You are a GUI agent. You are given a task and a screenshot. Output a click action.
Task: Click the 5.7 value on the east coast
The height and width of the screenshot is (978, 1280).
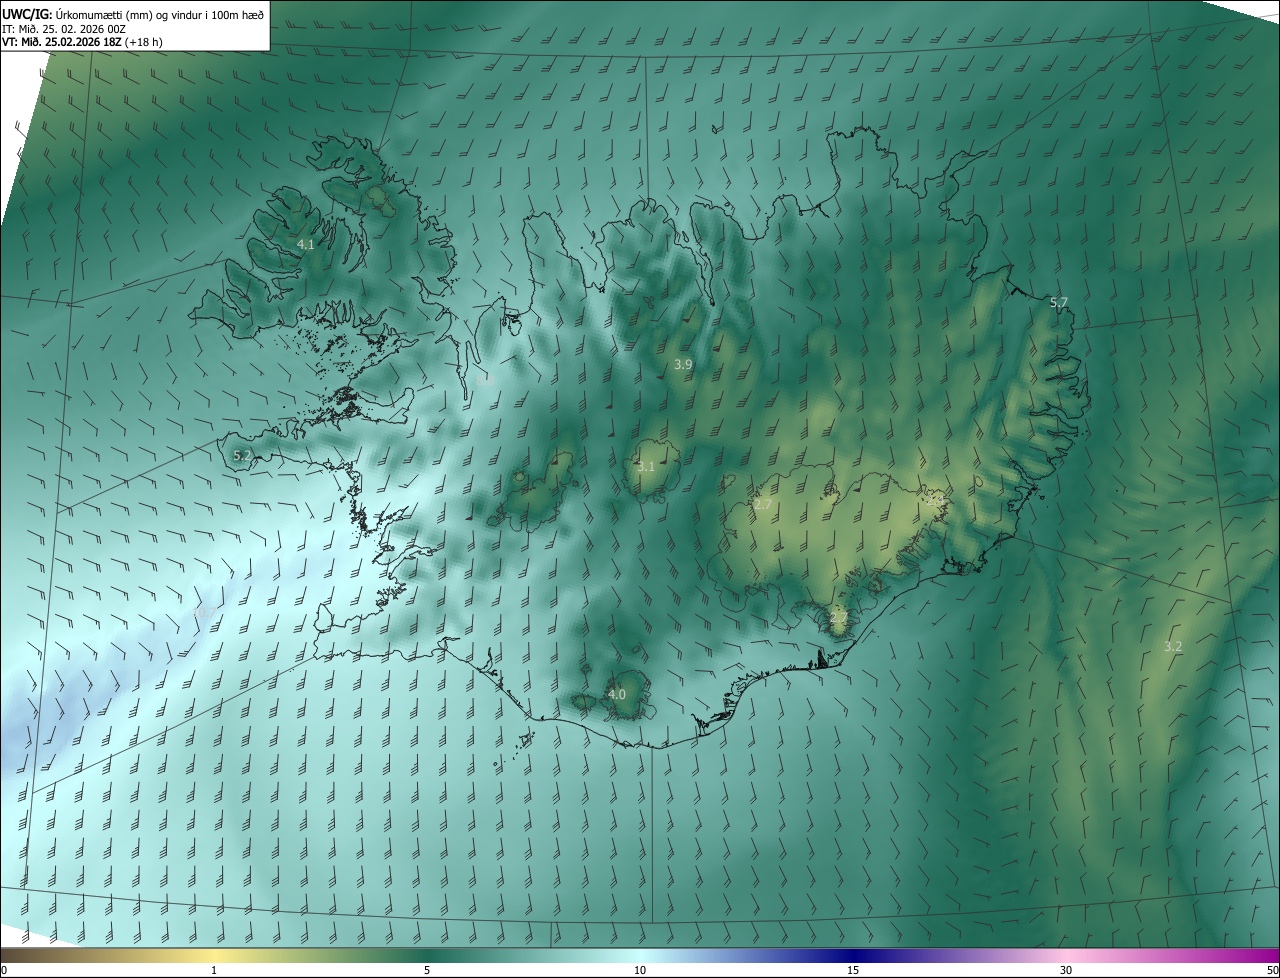tap(1059, 302)
